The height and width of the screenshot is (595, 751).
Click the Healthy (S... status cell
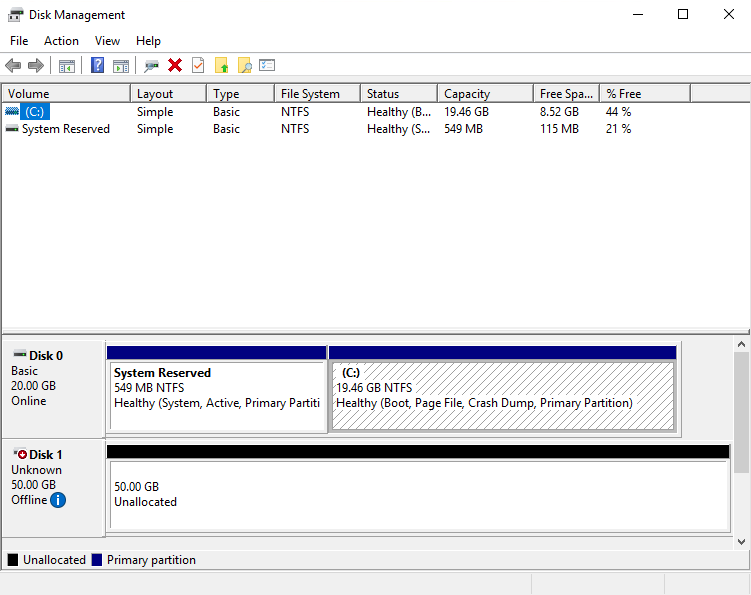coord(398,129)
